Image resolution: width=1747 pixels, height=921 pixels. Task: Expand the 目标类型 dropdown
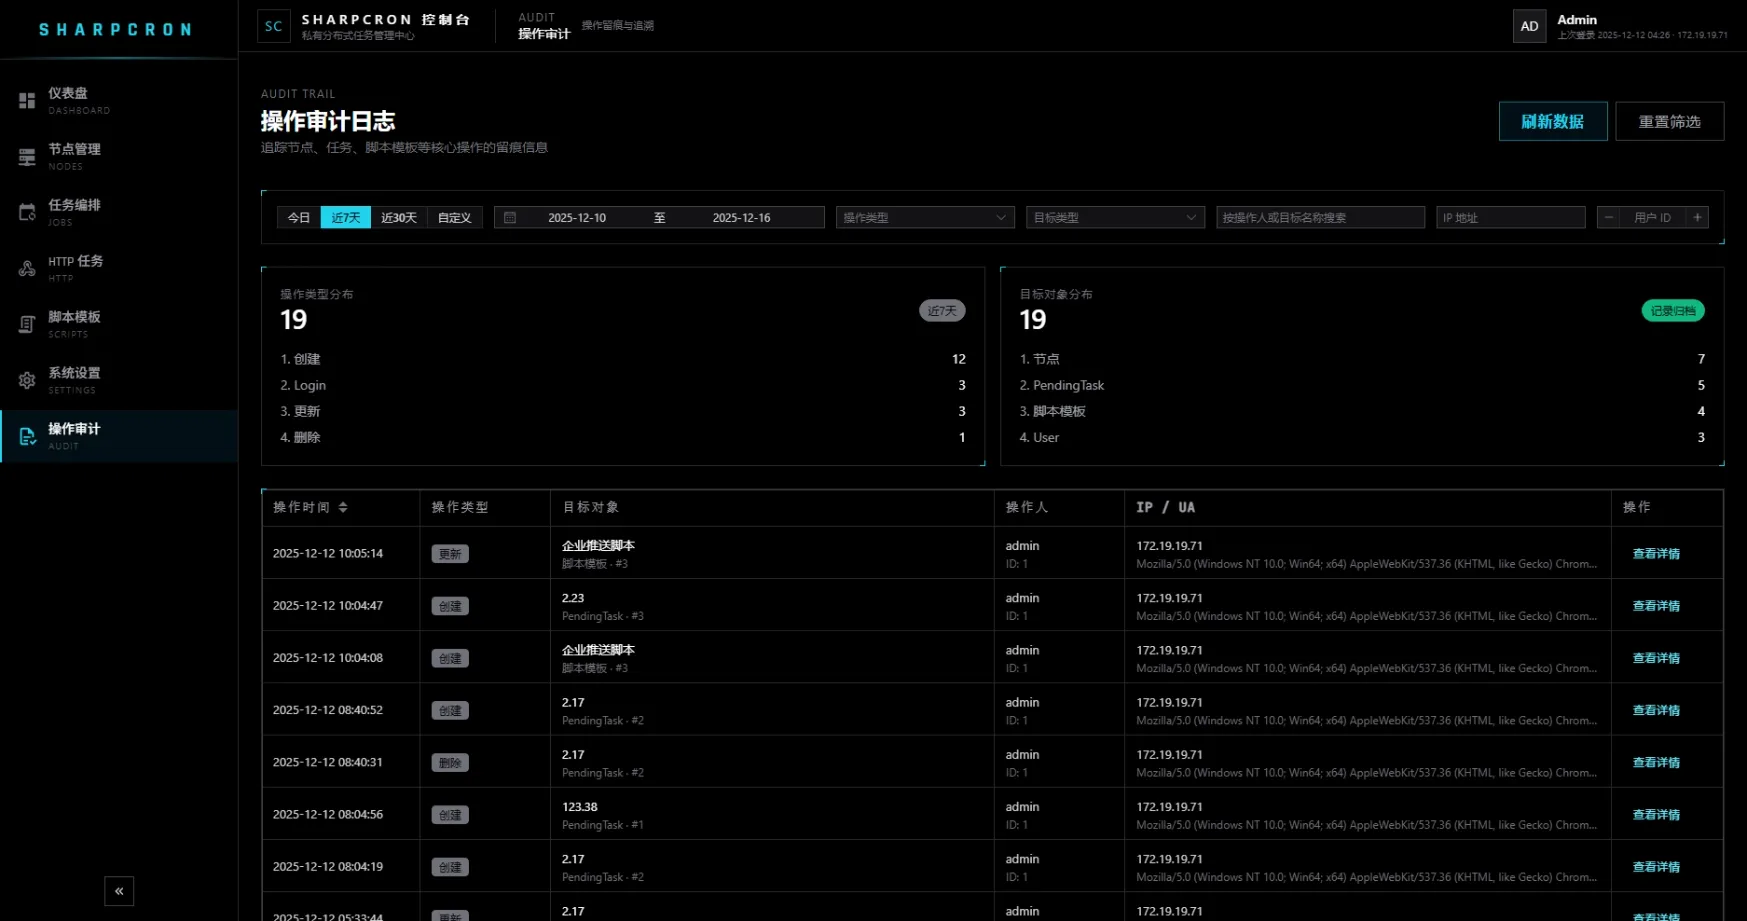point(1114,217)
